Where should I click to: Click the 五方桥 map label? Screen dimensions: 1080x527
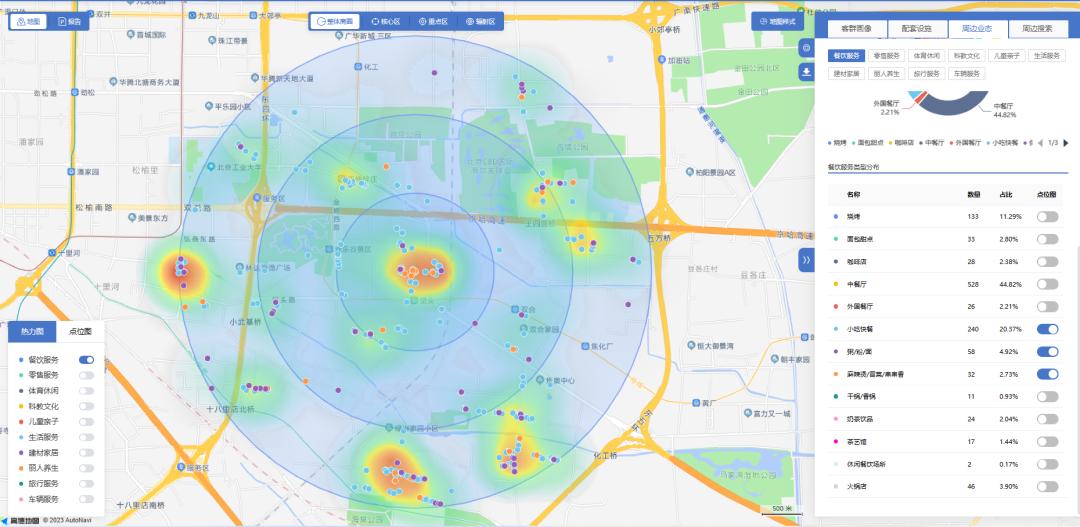click(659, 237)
